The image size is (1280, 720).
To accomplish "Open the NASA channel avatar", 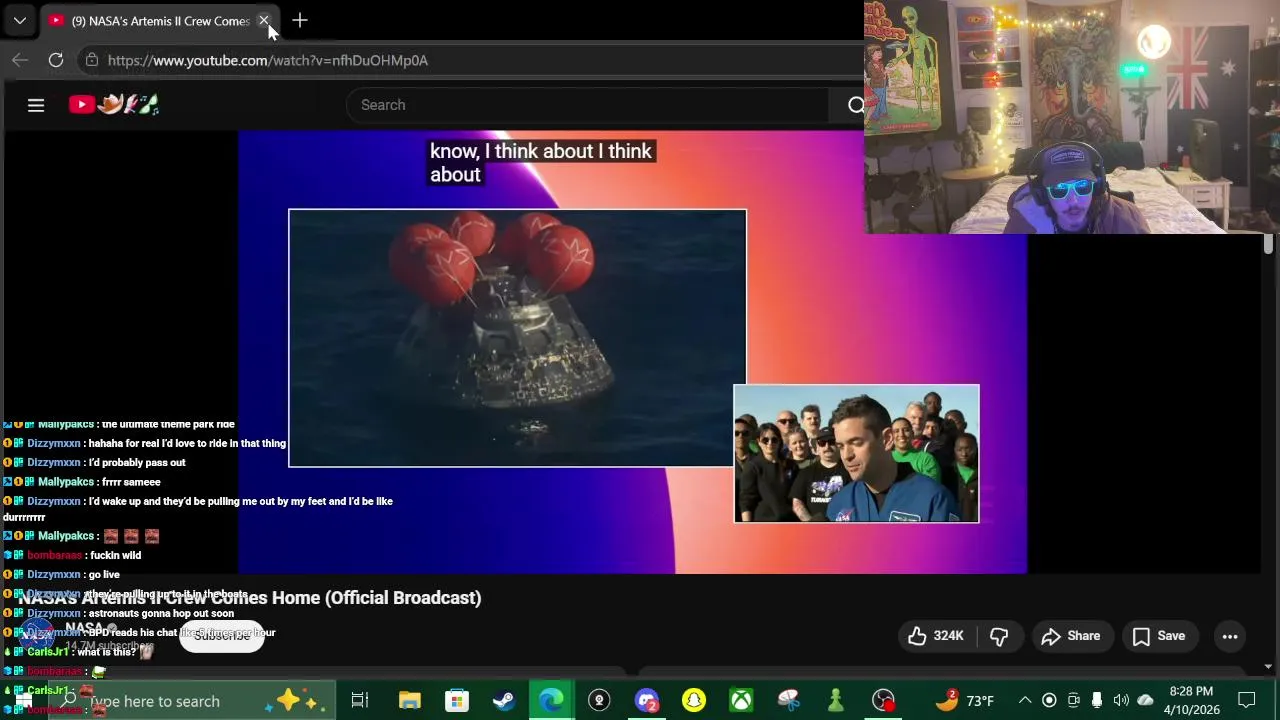I will (38, 635).
